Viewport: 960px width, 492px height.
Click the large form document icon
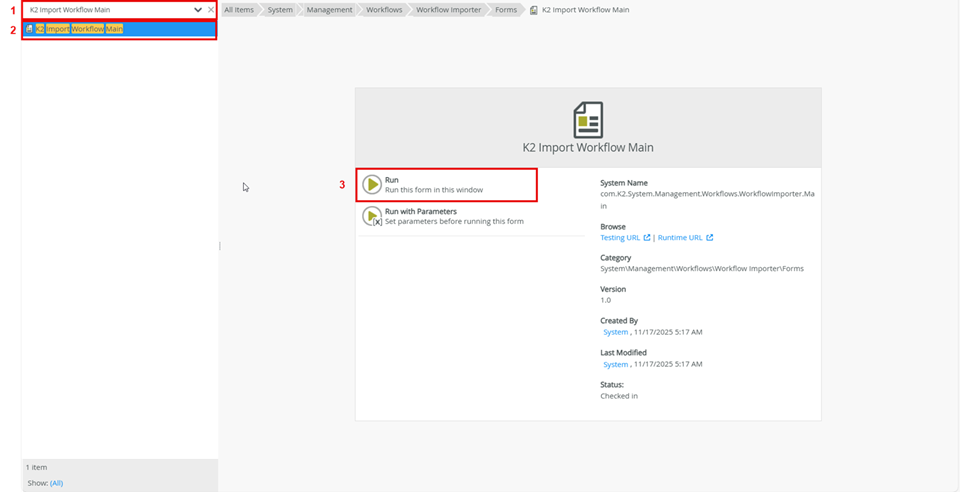(588, 120)
